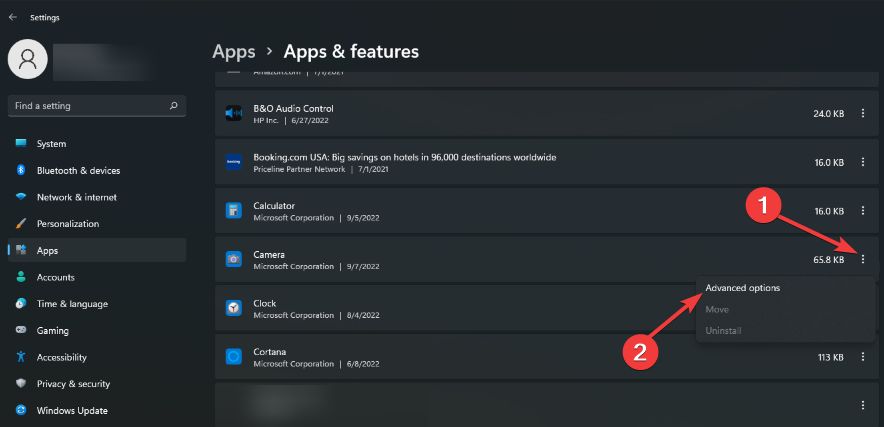Open the Privacy & security shield icon
The image size is (884, 427).
tap(21, 384)
